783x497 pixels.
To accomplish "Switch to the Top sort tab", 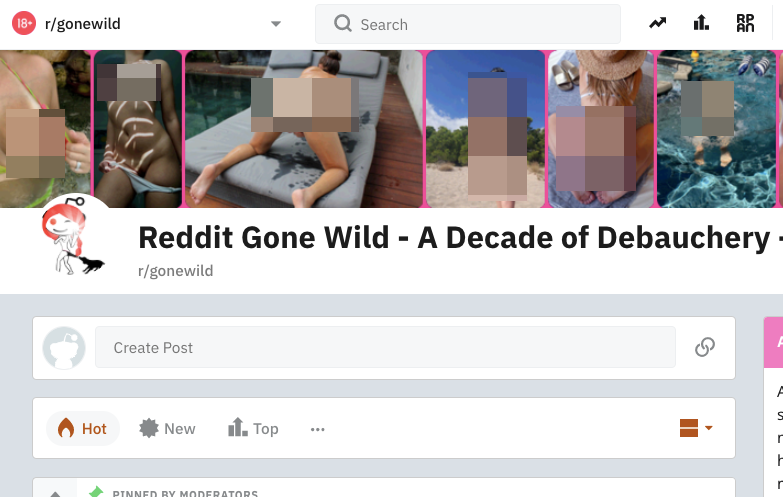I will click(x=253, y=429).
